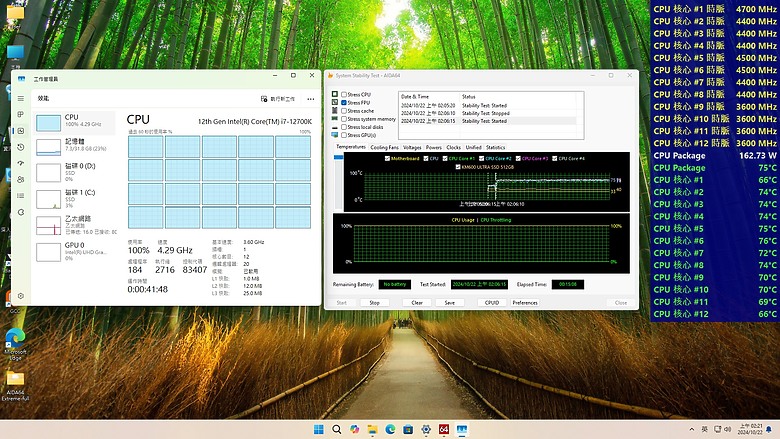Open Users page in Task Manager sidebar
This screenshot has height=439, width=780.
click(20, 179)
